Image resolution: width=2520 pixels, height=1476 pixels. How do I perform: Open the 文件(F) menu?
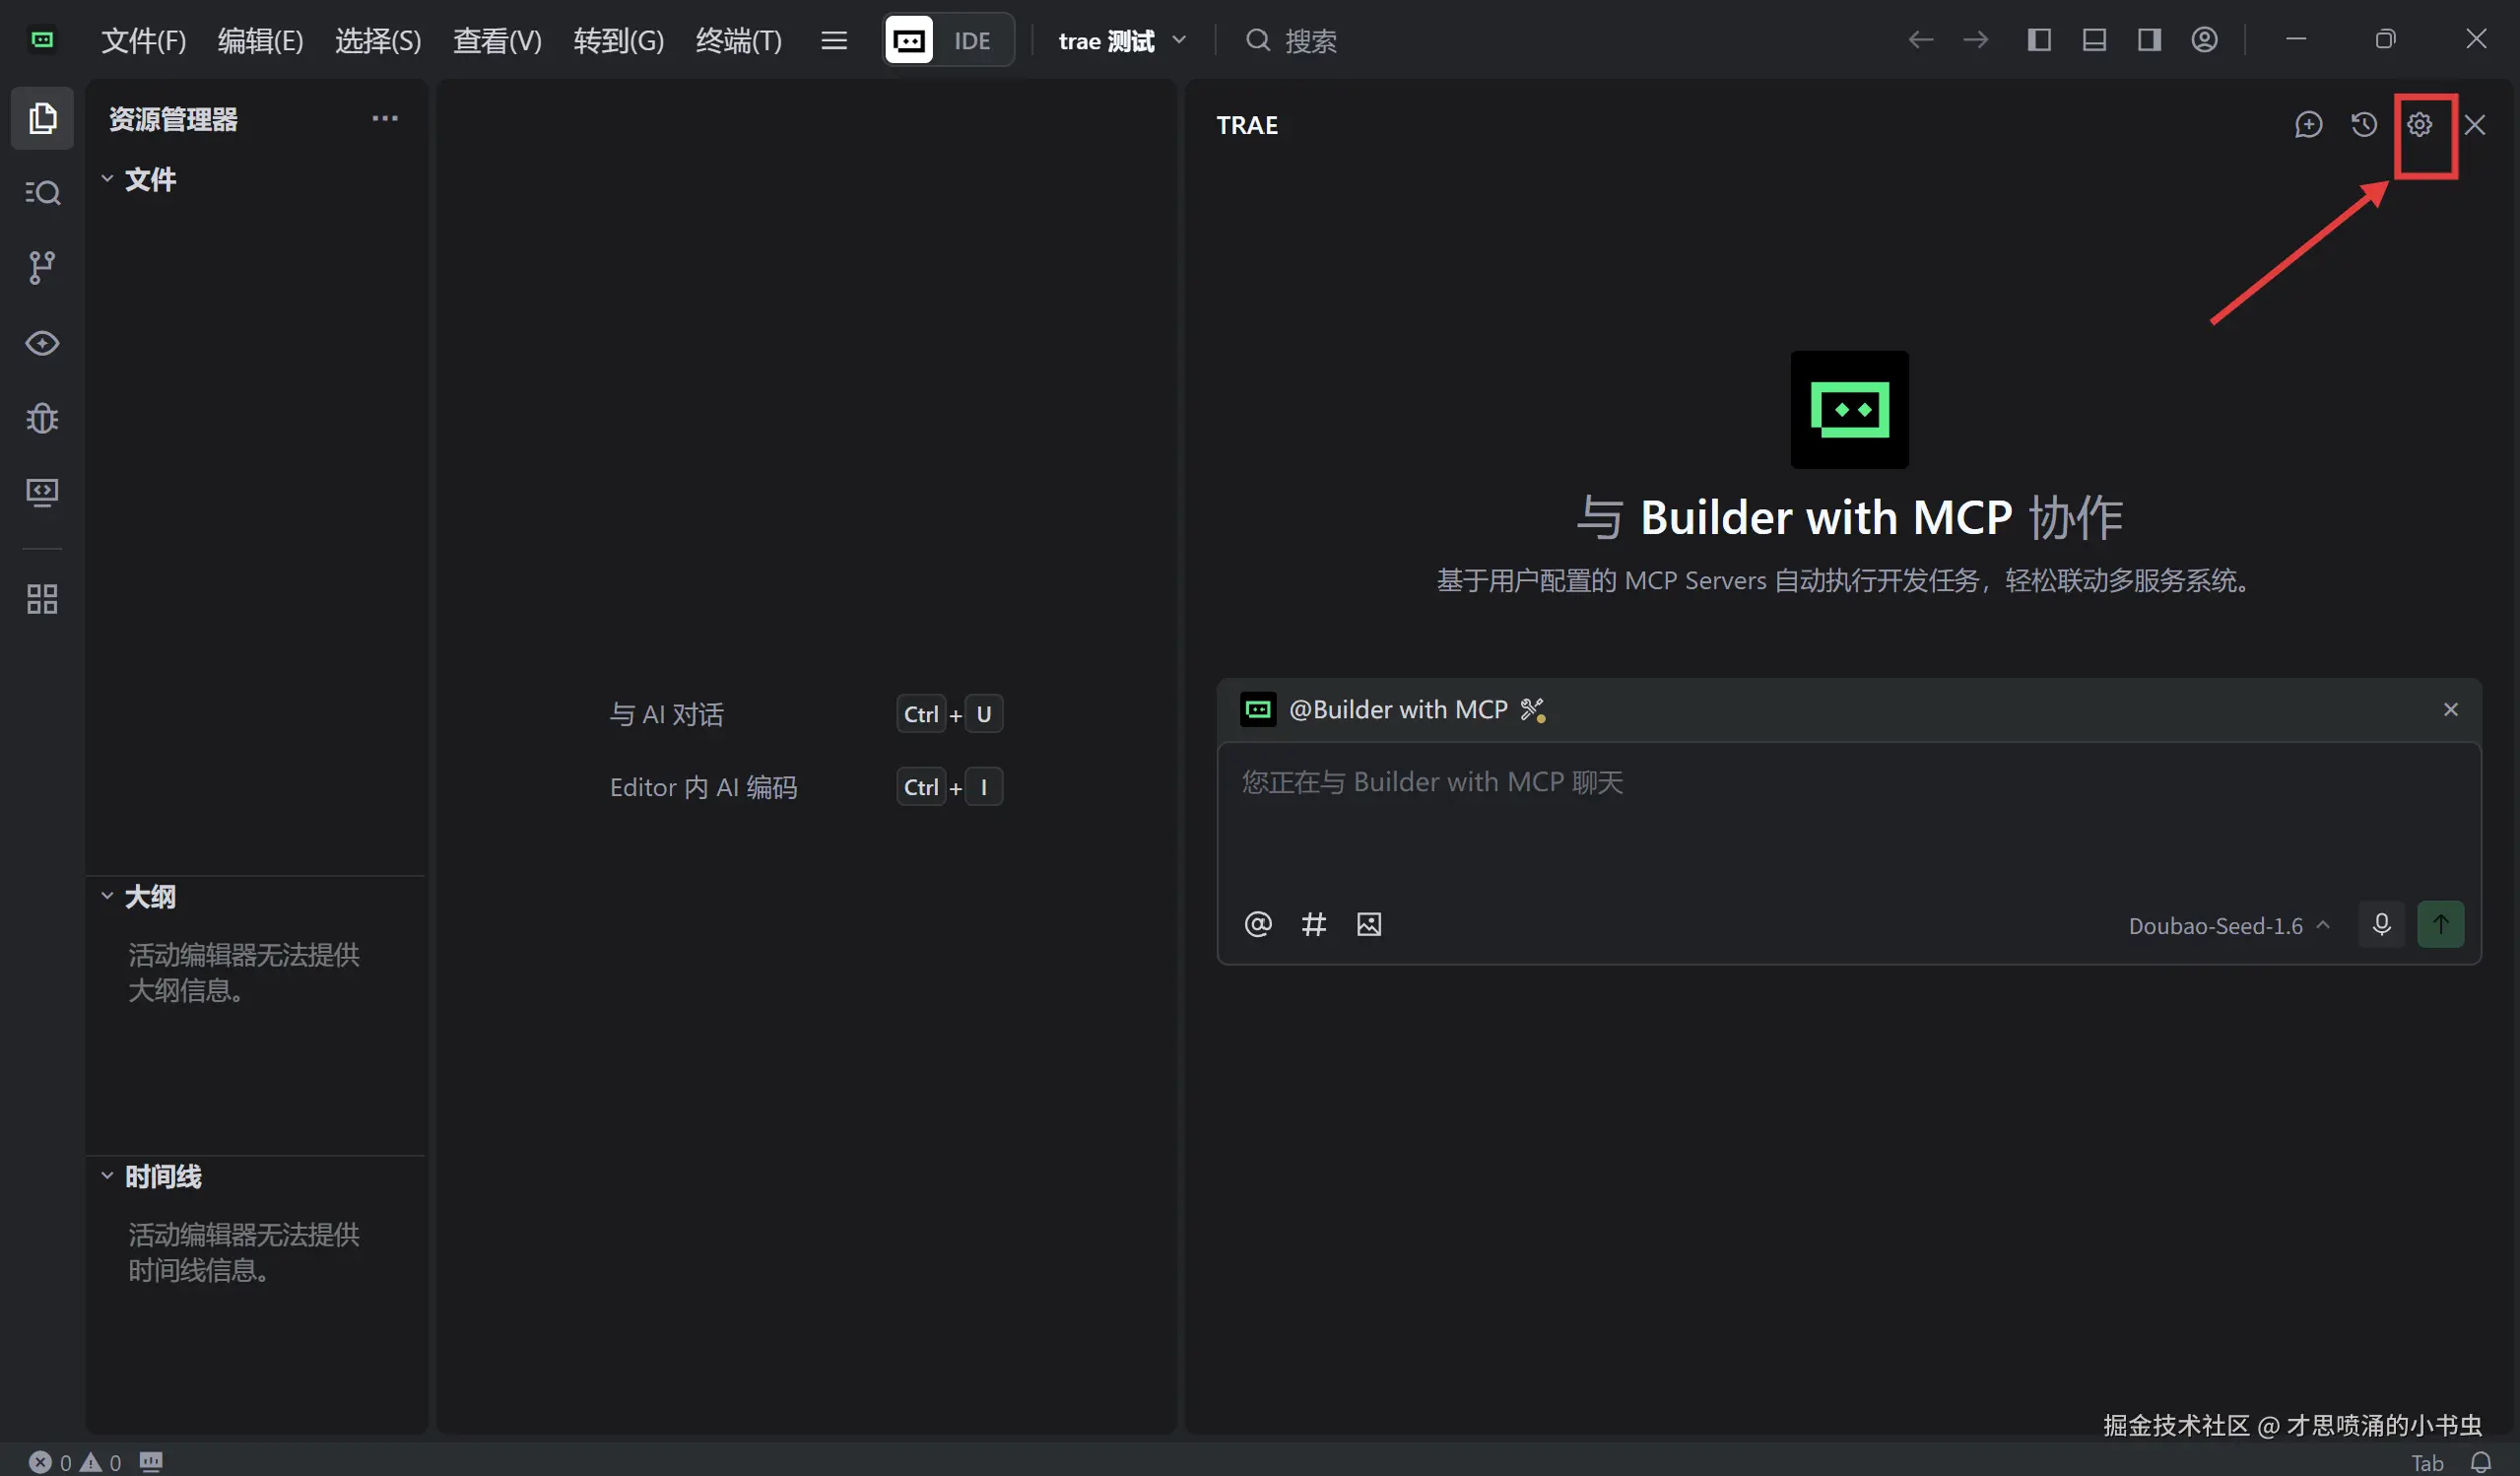143,41
